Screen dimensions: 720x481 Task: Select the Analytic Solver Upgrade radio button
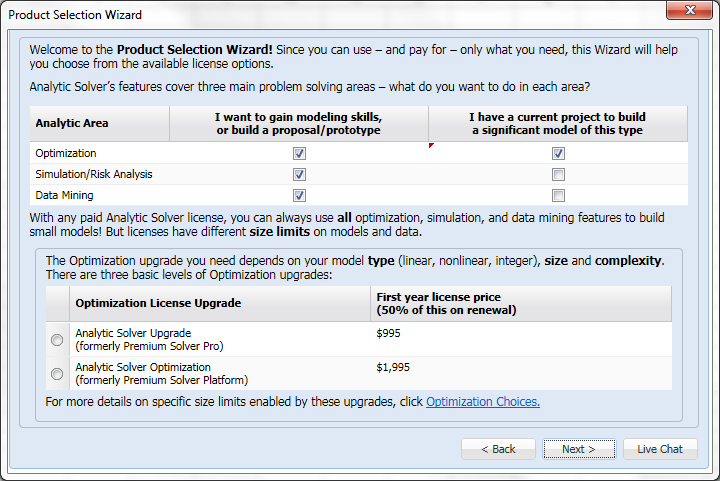(57, 340)
